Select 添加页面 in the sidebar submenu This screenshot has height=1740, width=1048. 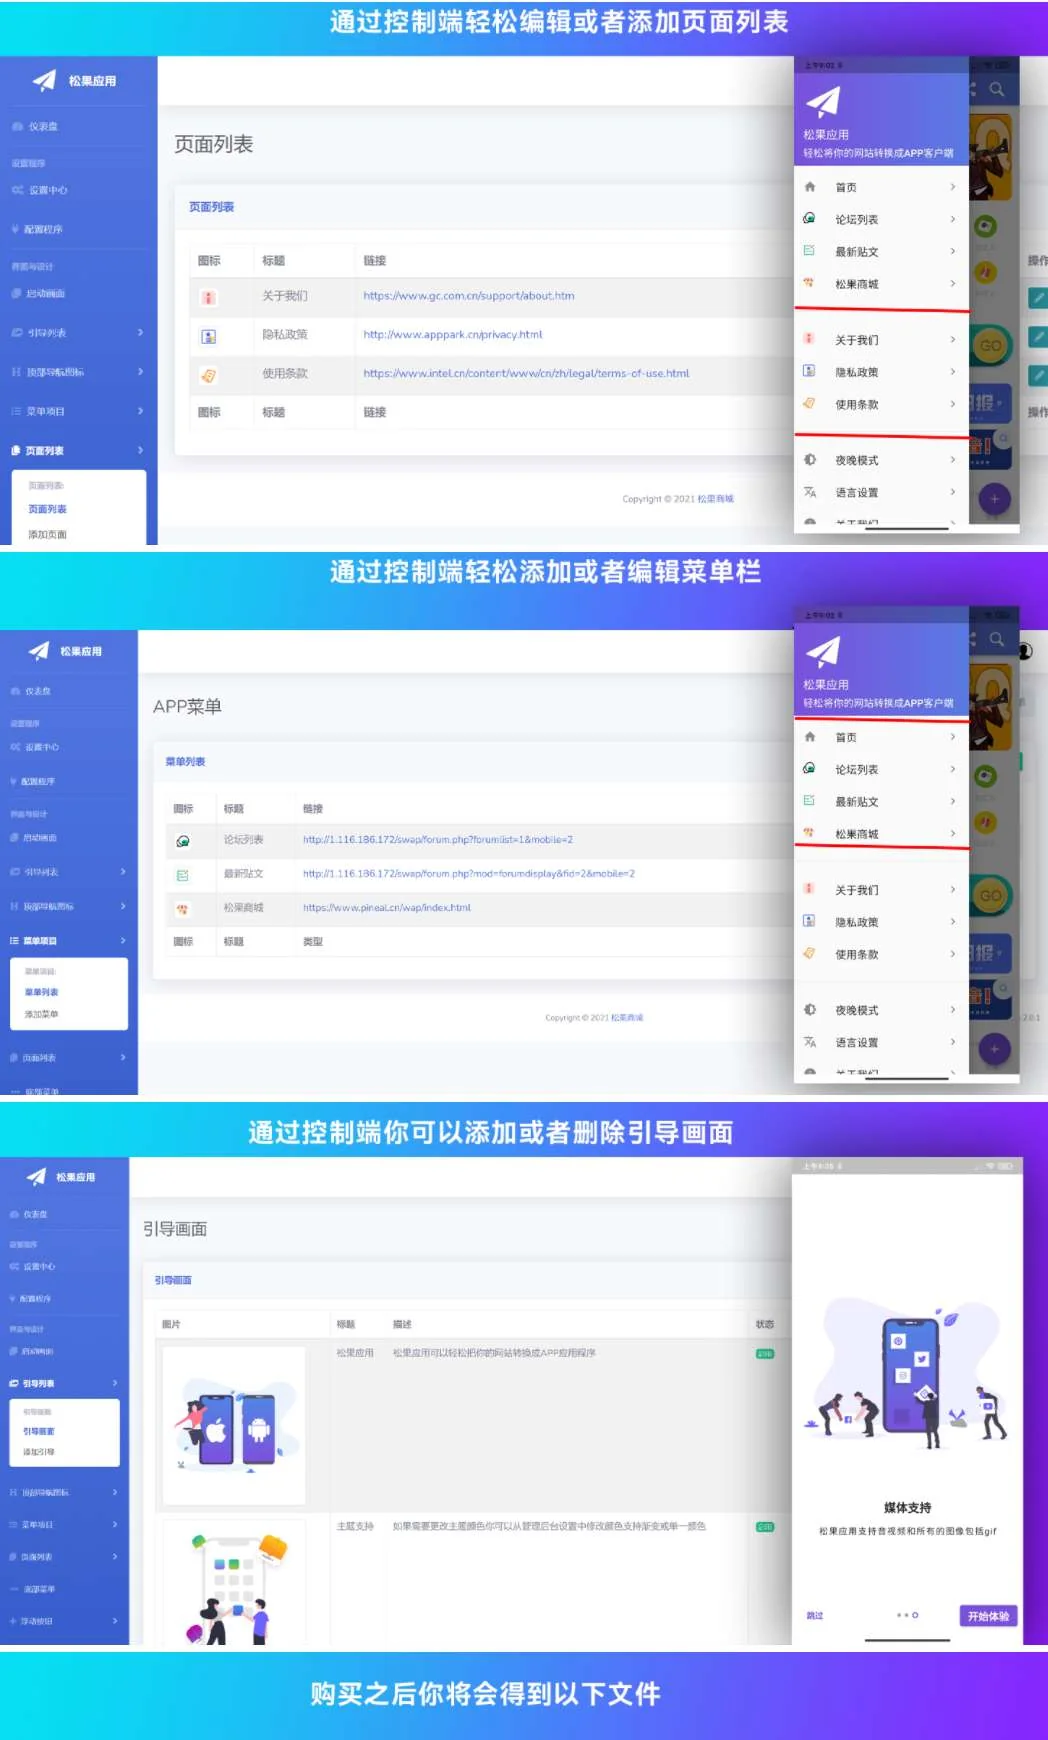[x=47, y=535]
